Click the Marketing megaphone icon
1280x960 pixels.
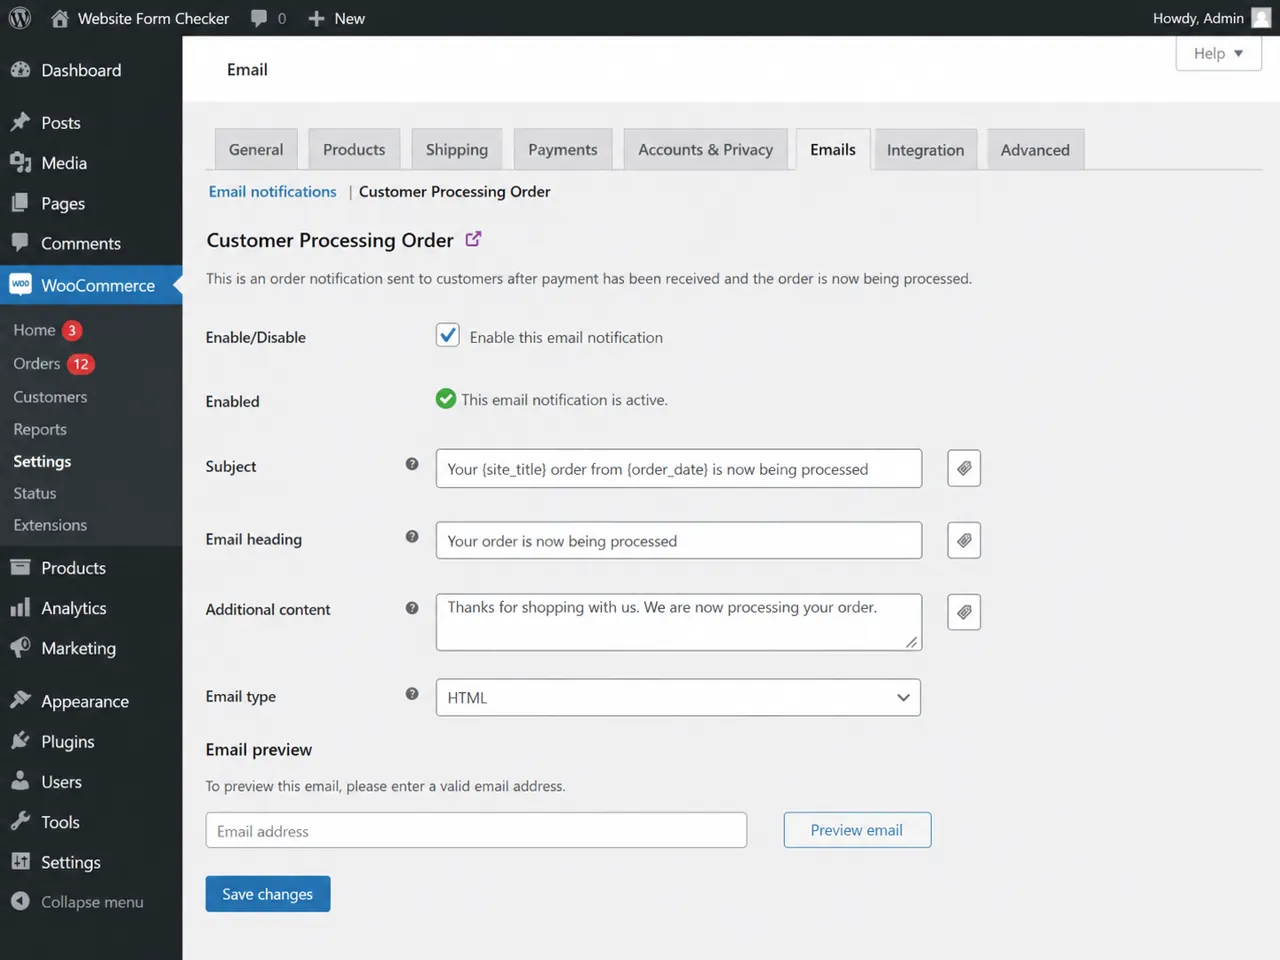tap(20, 647)
